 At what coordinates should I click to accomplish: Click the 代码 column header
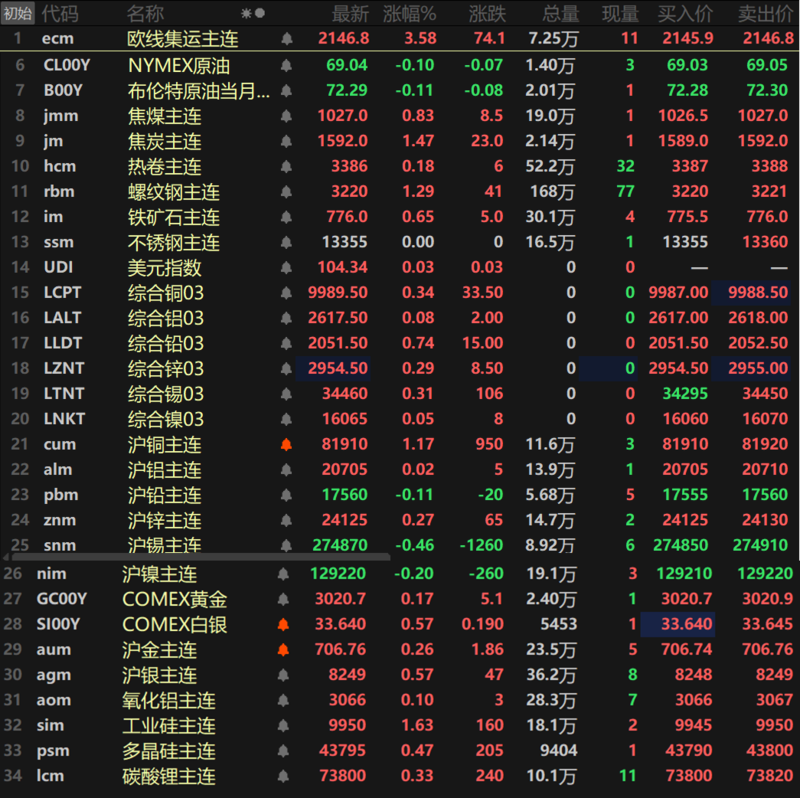[x=60, y=14]
